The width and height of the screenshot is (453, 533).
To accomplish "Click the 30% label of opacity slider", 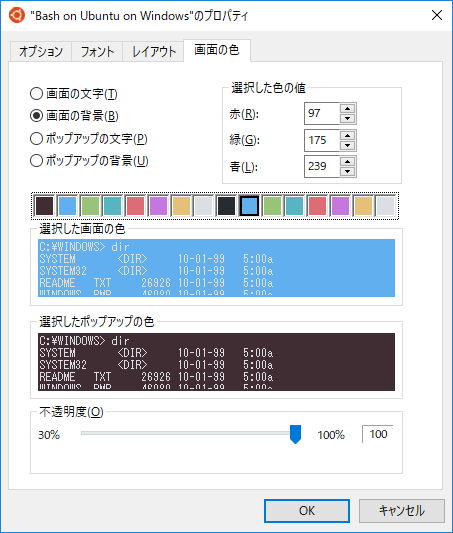I will 49,435.
